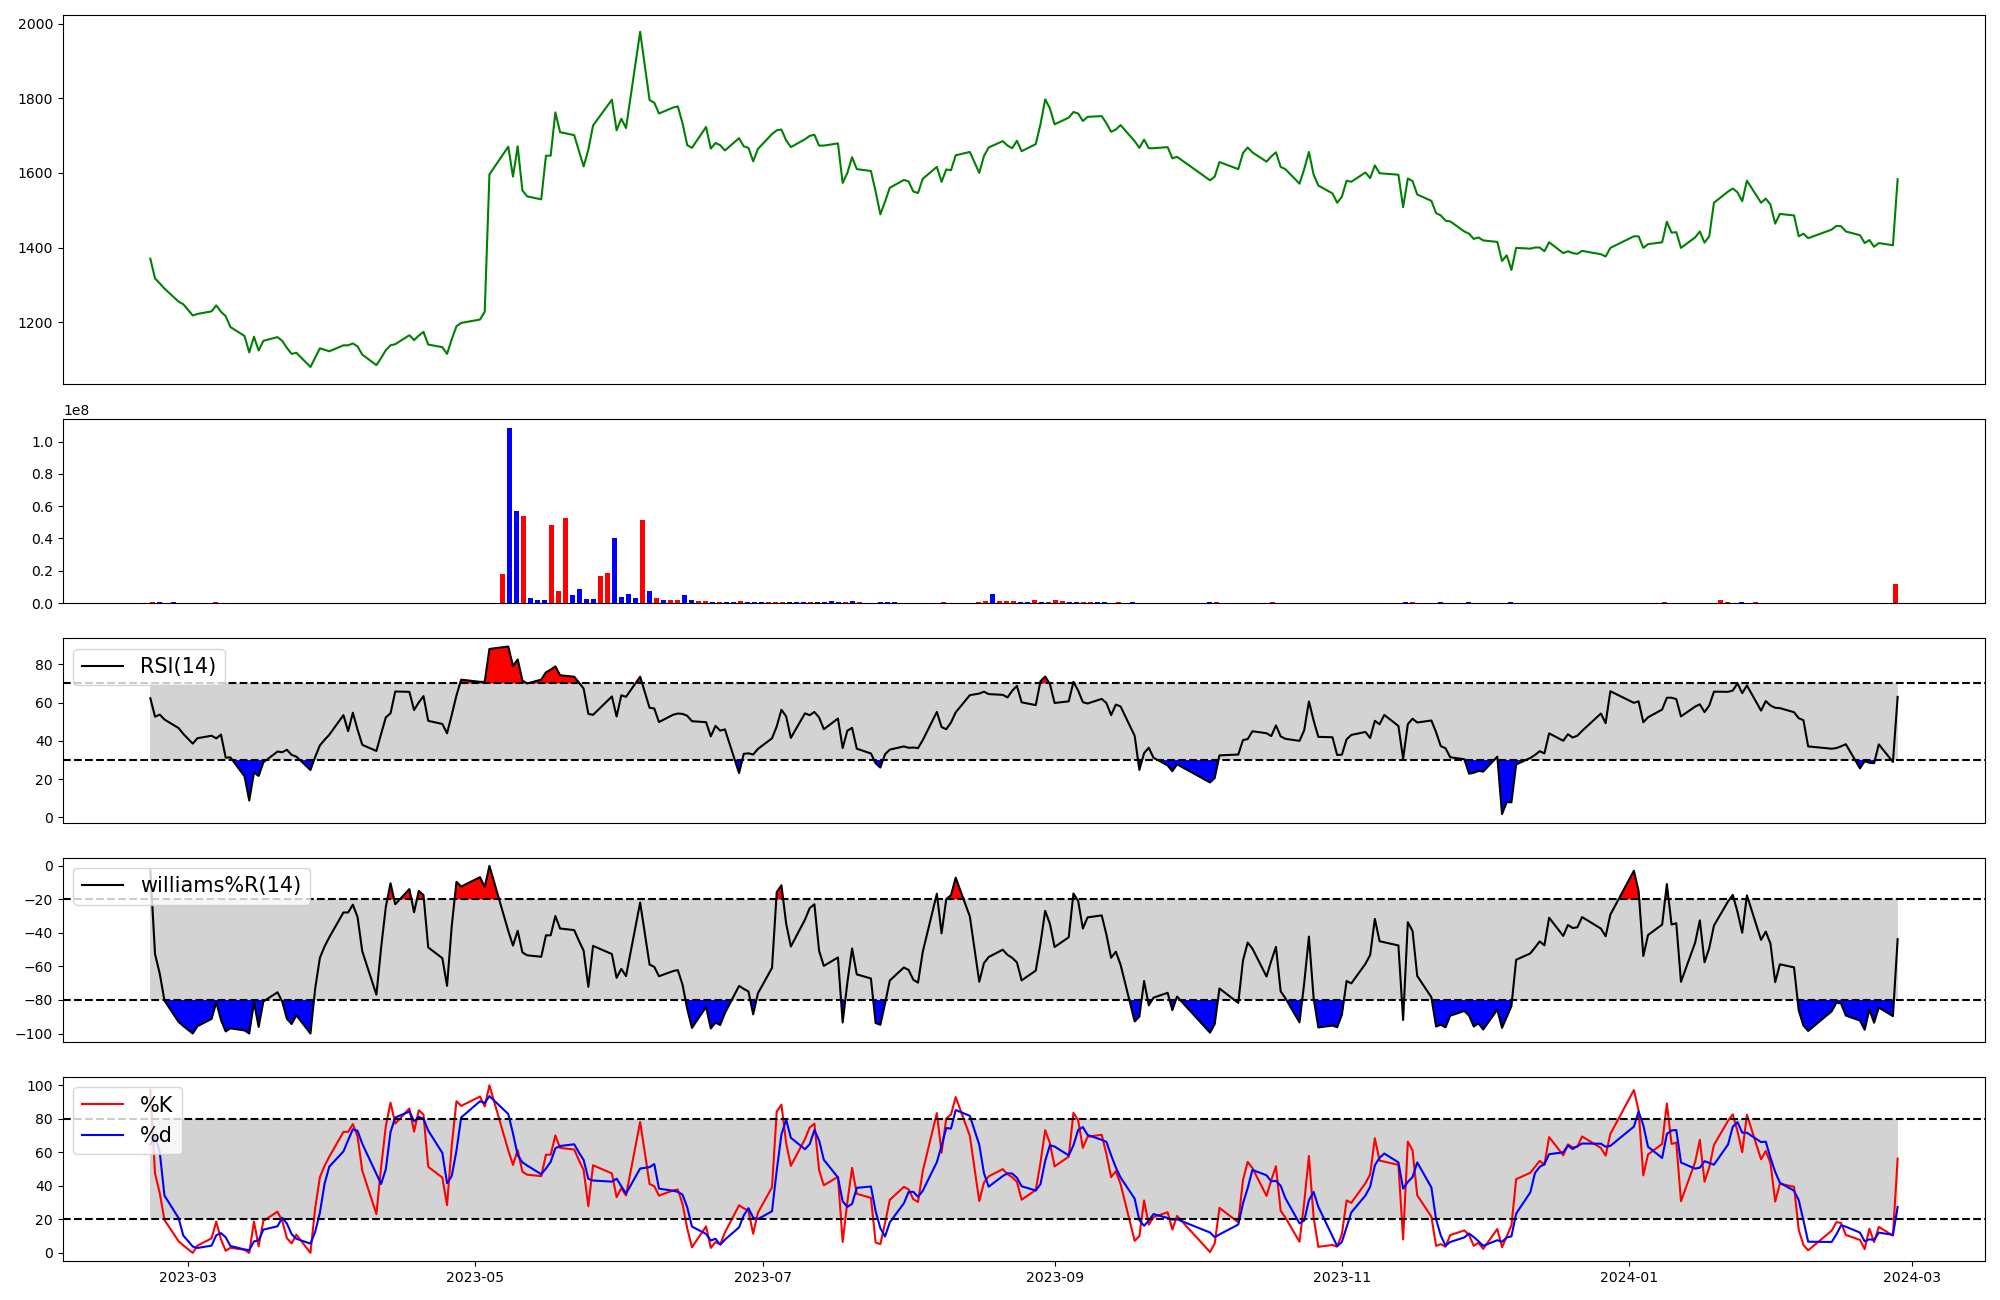This screenshot has width=2000, height=1300.
Task: Click the 2024-03 x-axis date label
Action: click(x=1913, y=1277)
